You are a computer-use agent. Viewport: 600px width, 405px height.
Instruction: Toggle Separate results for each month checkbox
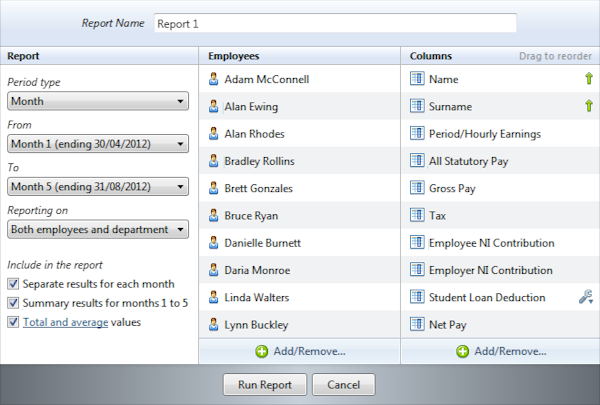click(x=13, y=284)
